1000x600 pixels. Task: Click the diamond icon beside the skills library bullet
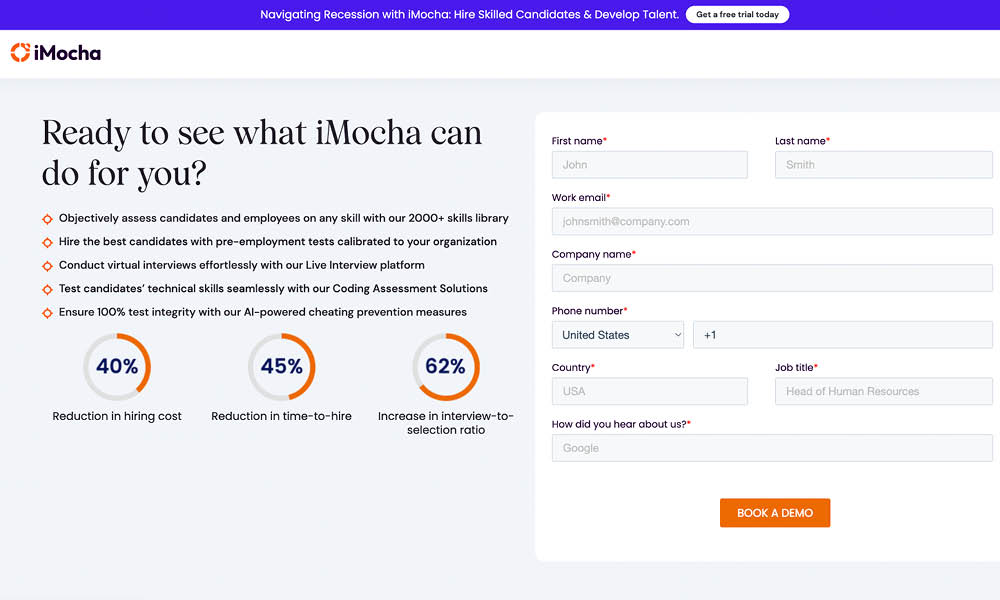47,218
